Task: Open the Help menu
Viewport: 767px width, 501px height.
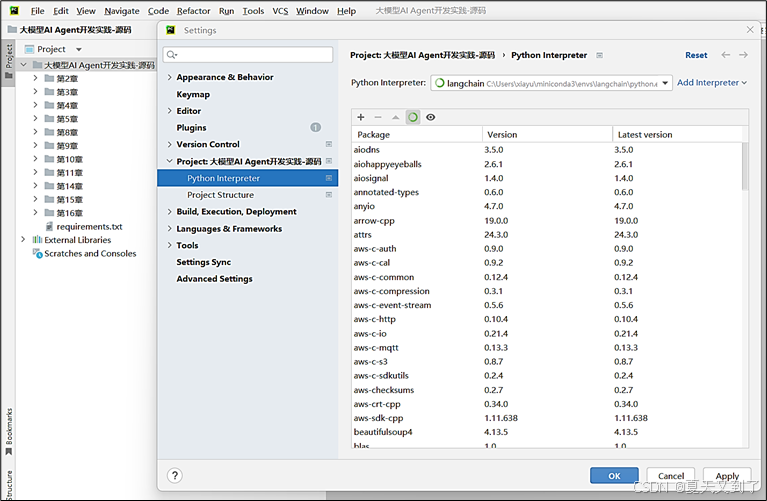Action: (x=346, y=11)
